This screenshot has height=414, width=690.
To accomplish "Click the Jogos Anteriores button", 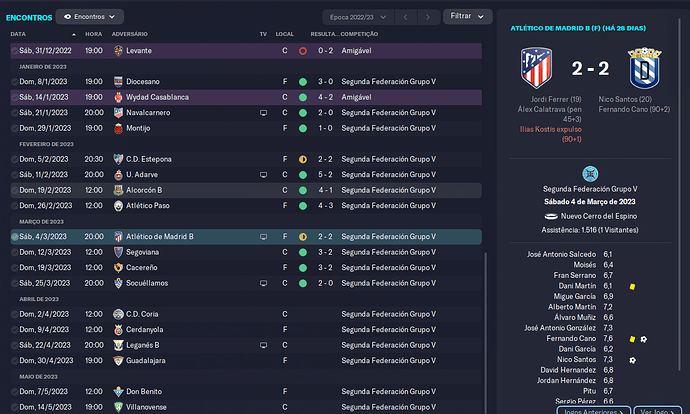I will [x=593, y=411].
